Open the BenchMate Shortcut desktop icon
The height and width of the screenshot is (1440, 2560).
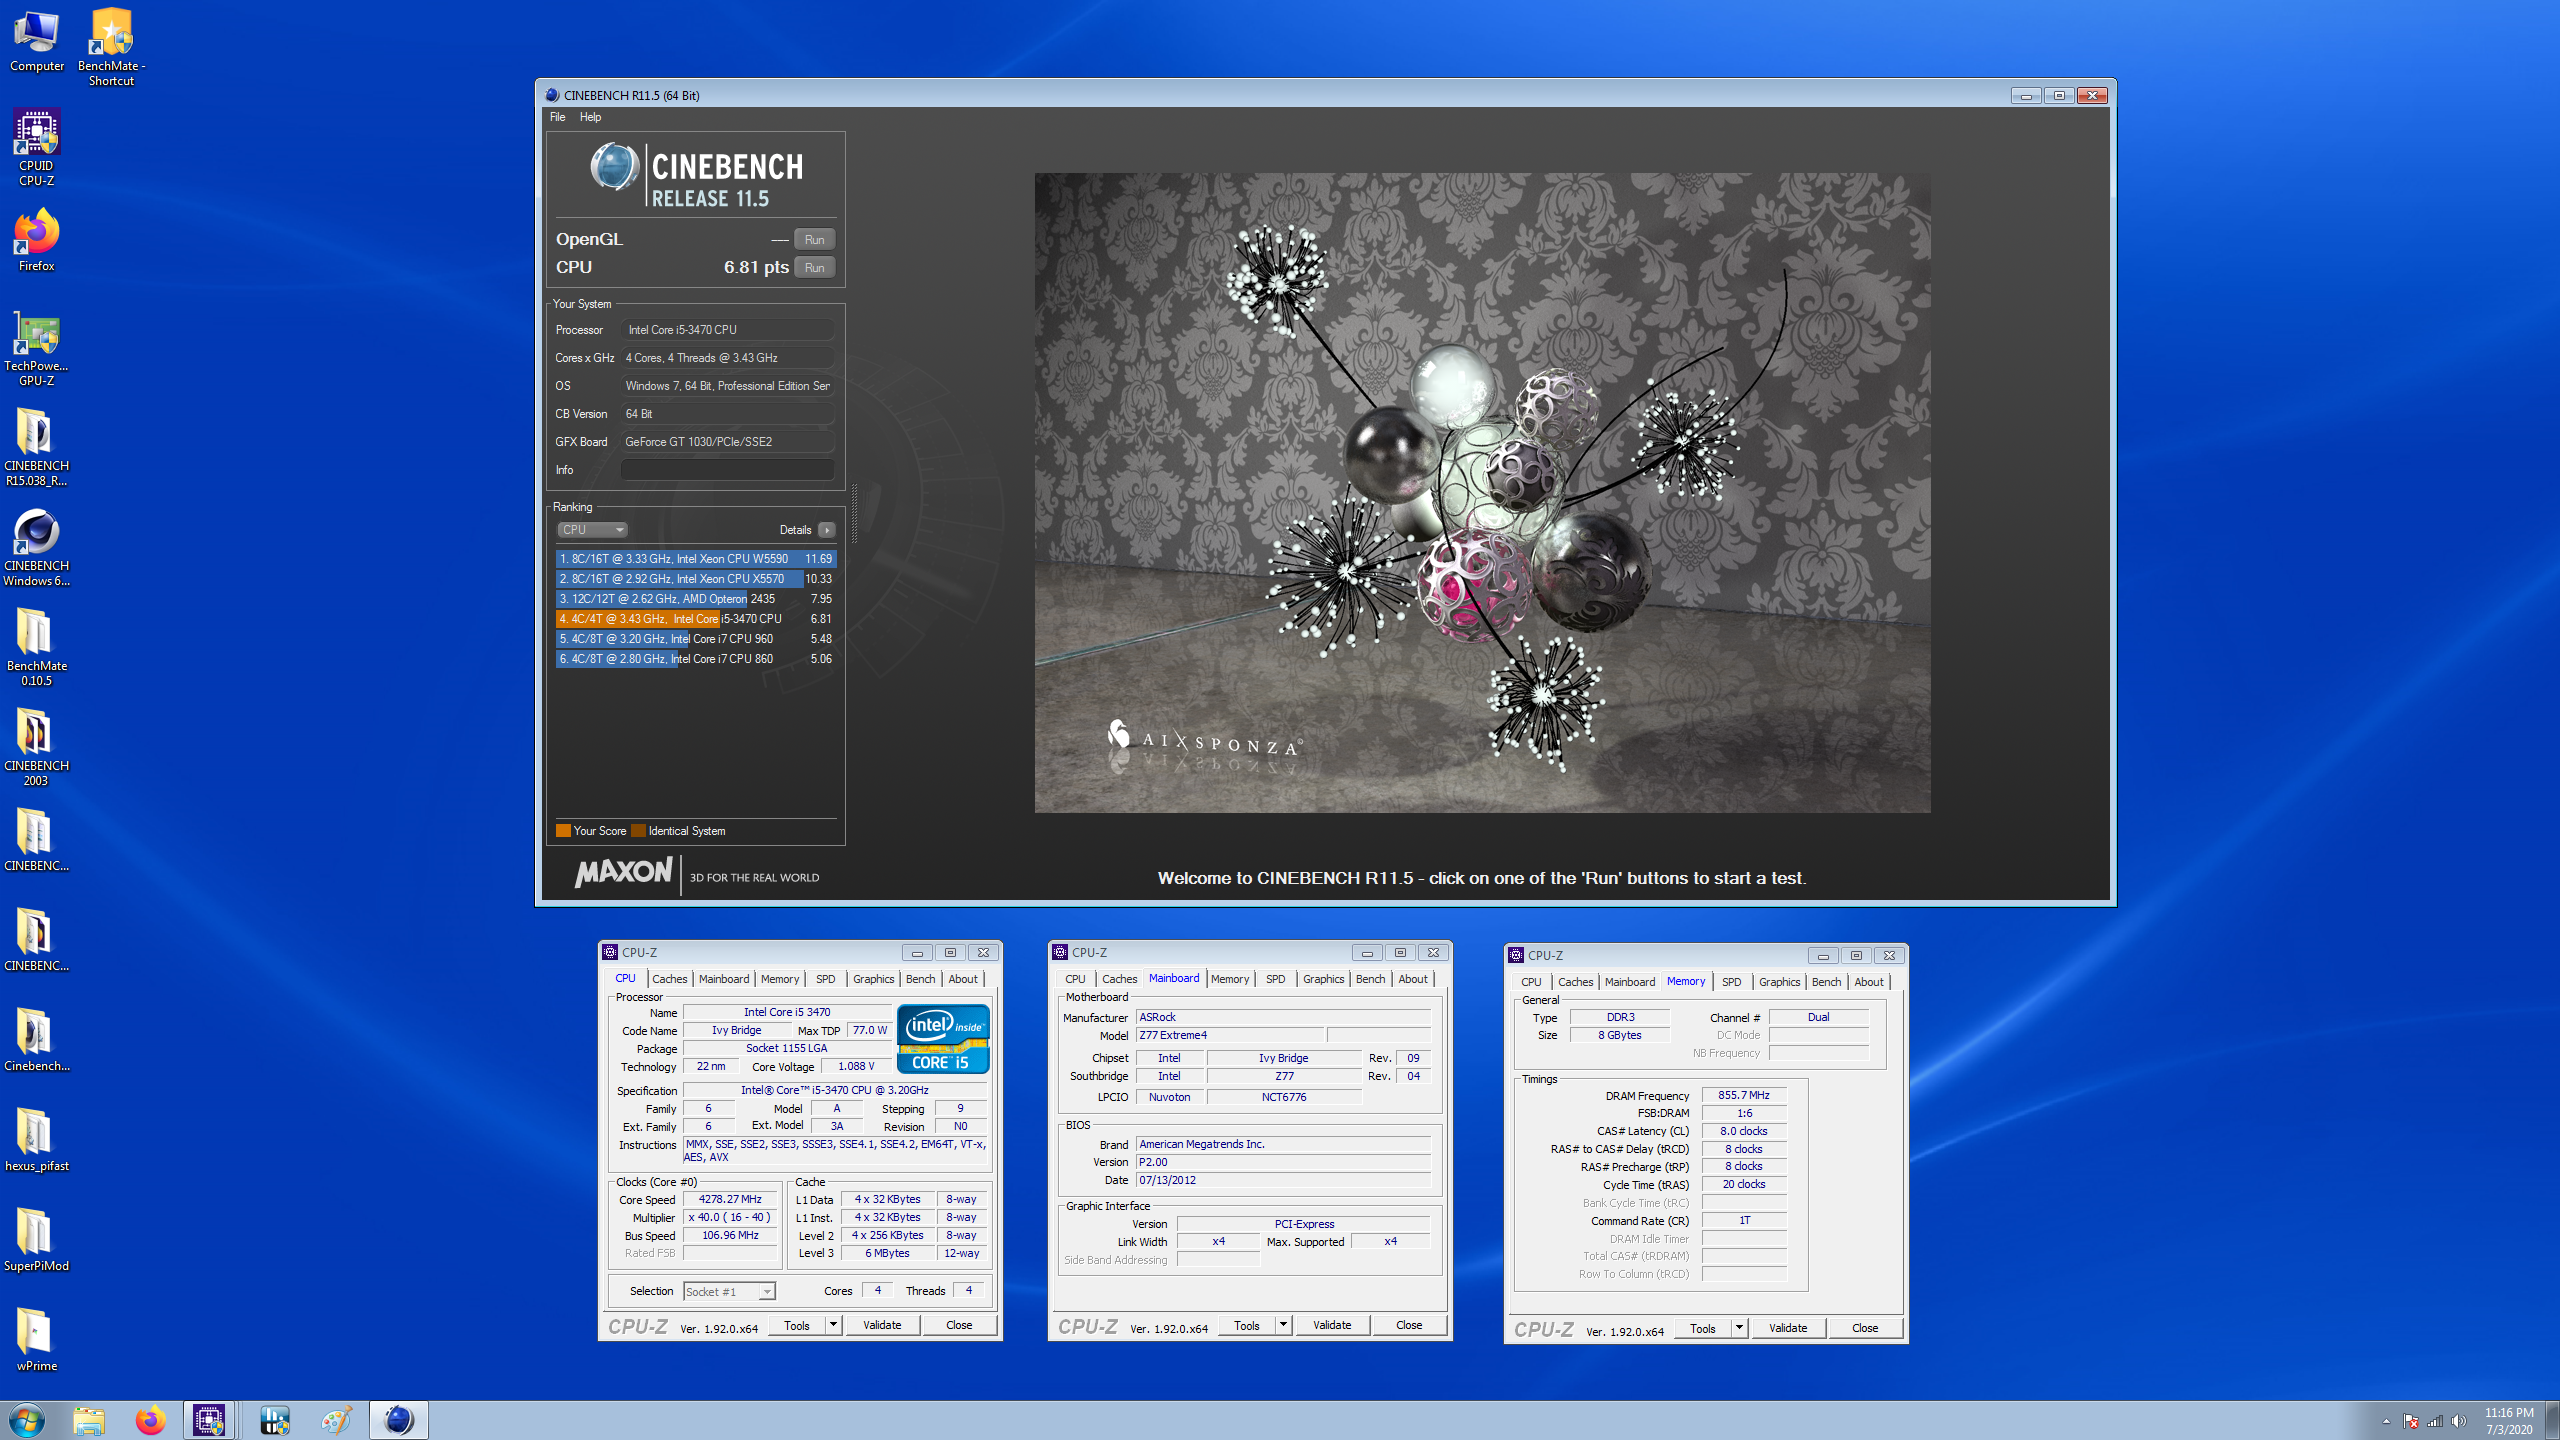tap(111, 47)
